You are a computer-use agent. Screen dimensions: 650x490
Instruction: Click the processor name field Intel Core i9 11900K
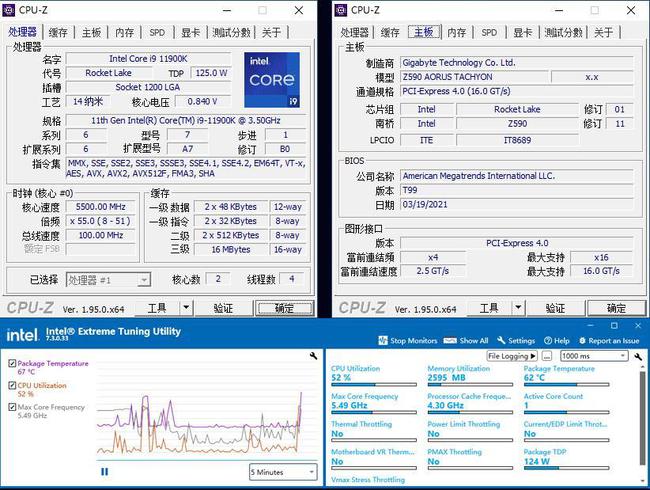148,59
